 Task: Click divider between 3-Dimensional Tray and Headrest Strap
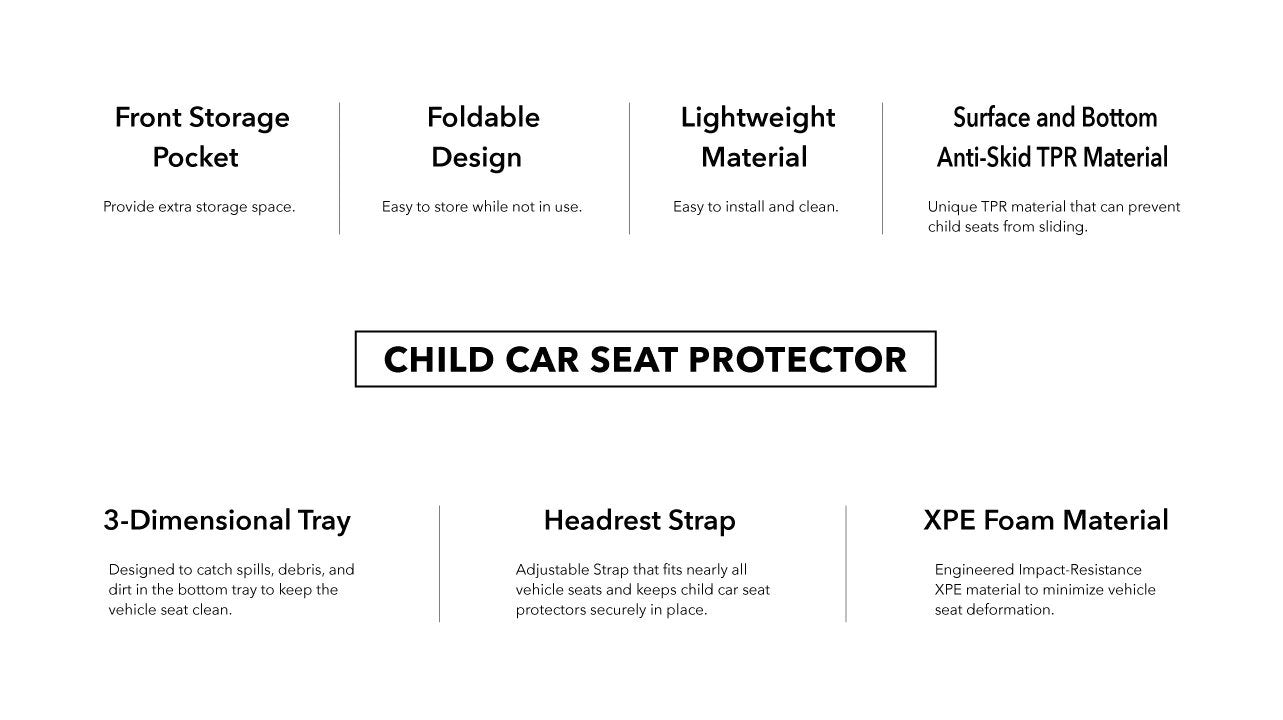click(x=440, y=564)
